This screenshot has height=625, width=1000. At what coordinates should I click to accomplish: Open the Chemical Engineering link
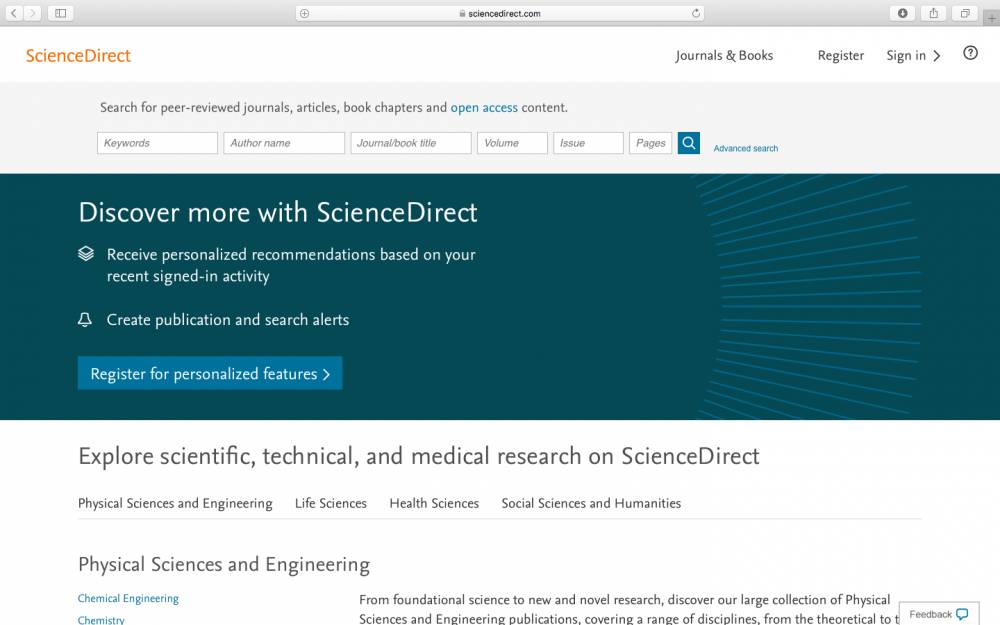coord(128,598)
